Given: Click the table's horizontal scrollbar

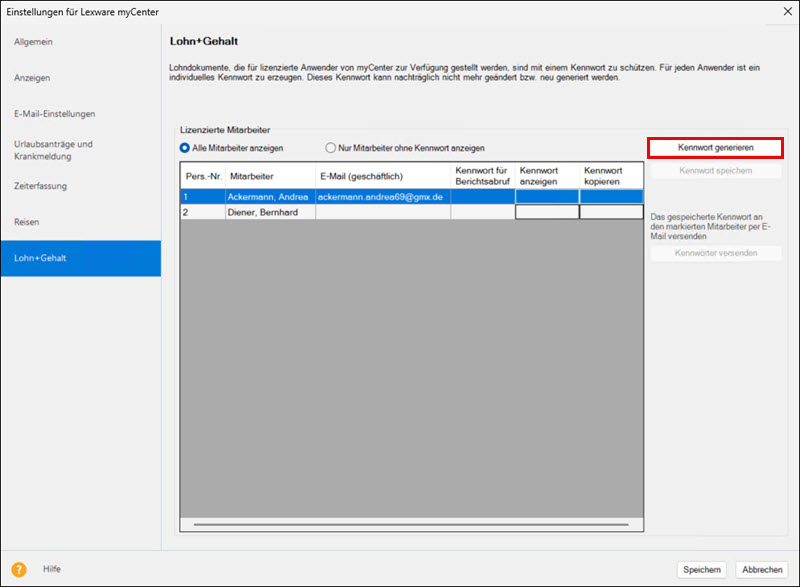Looking at the screenshot, I should pyautogui.click(x=411, y=524).
